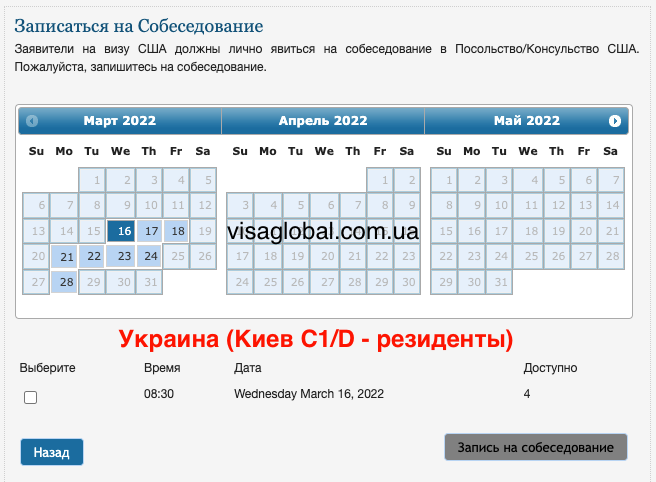Select March 18 in the calendar

176,231
